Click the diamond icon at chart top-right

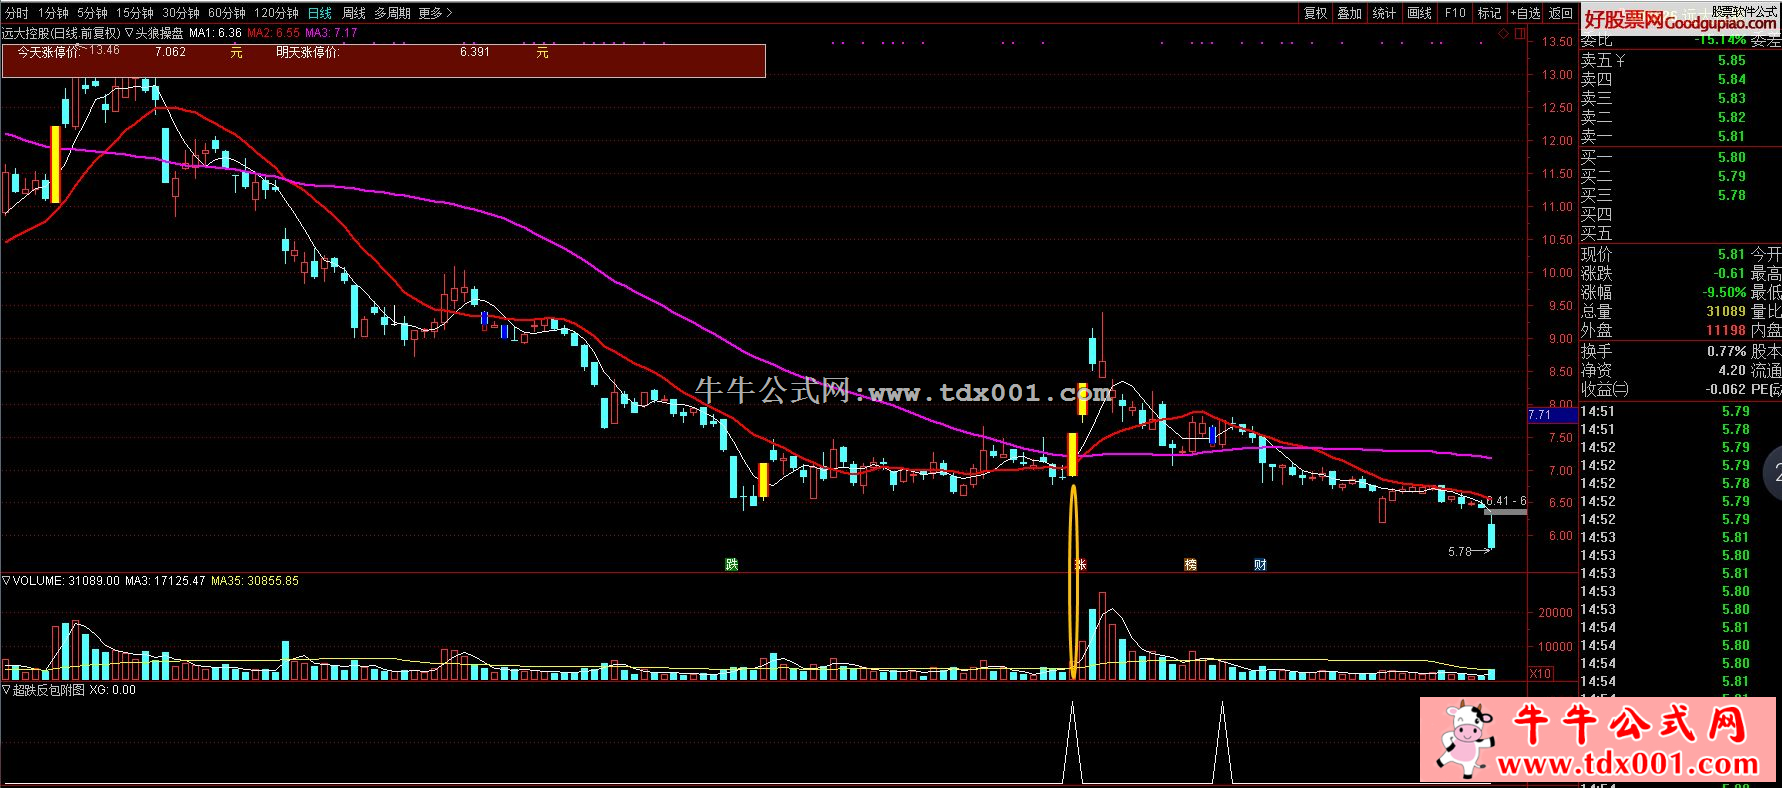(x=1503, y=34)
